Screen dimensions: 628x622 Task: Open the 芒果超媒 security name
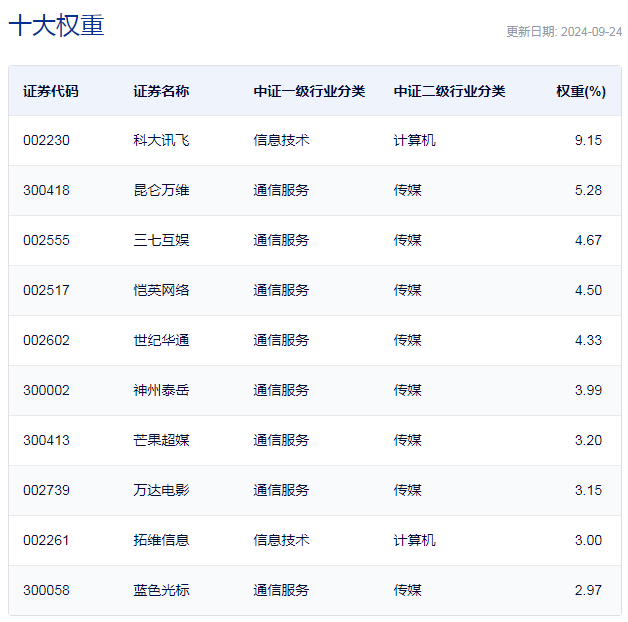coord(161,440)
